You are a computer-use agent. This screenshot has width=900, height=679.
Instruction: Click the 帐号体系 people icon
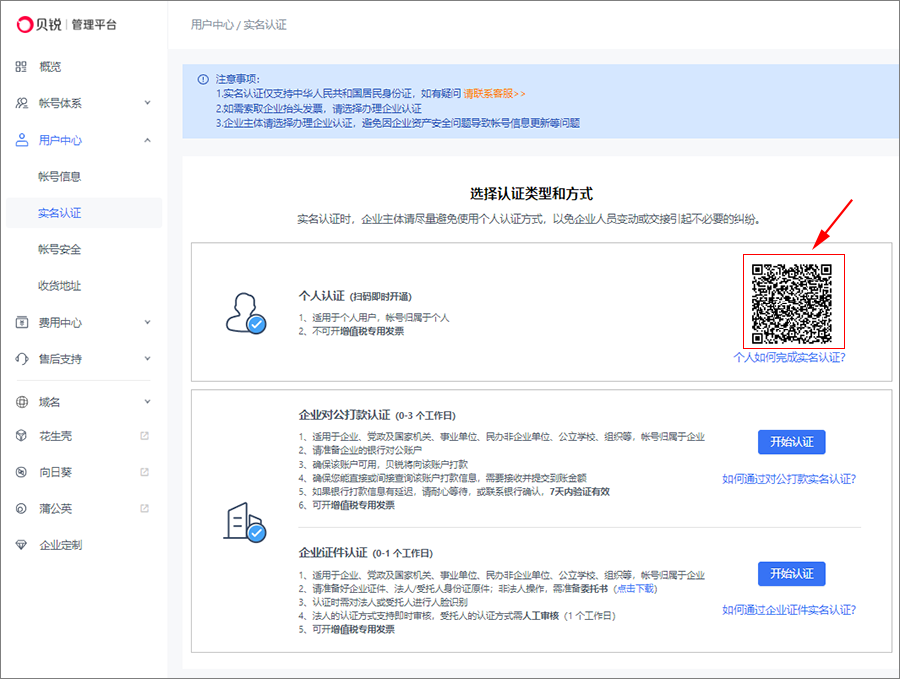(x=21, y=103)
